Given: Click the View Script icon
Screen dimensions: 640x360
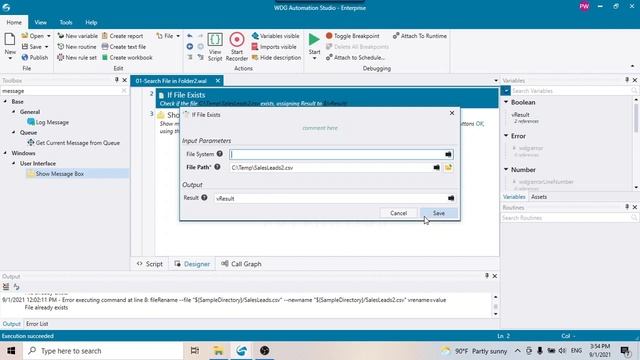Looking at the screenshot, I should coord(215,40).
